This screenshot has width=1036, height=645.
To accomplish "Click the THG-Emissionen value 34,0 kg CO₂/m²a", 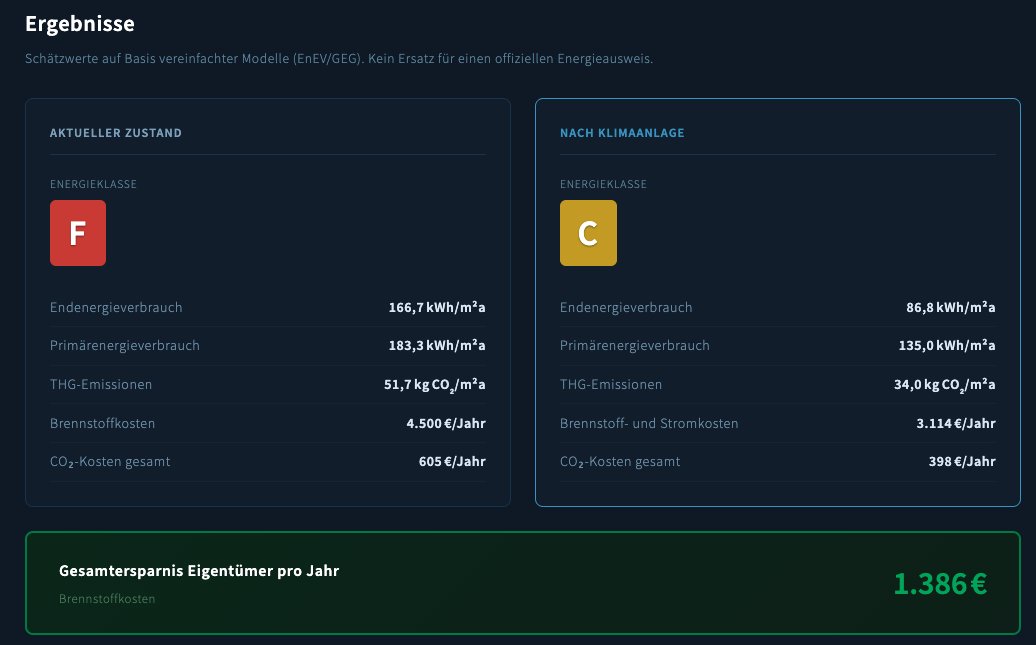I will (945, 384).
